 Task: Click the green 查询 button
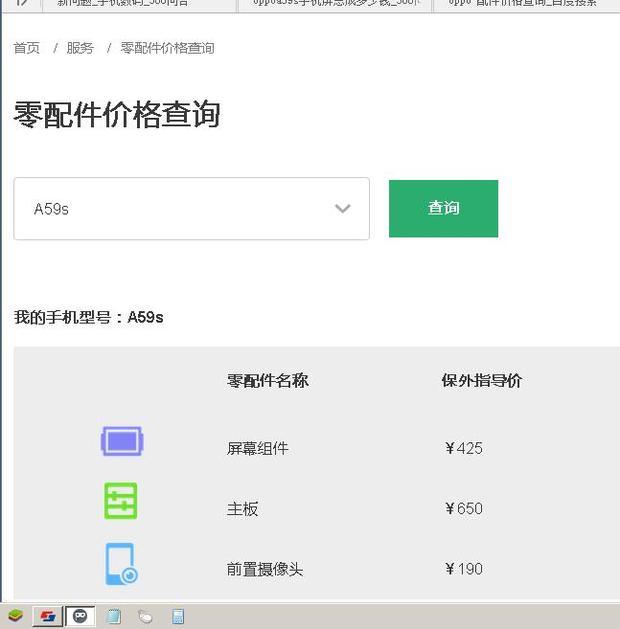[x=444, y=209]
